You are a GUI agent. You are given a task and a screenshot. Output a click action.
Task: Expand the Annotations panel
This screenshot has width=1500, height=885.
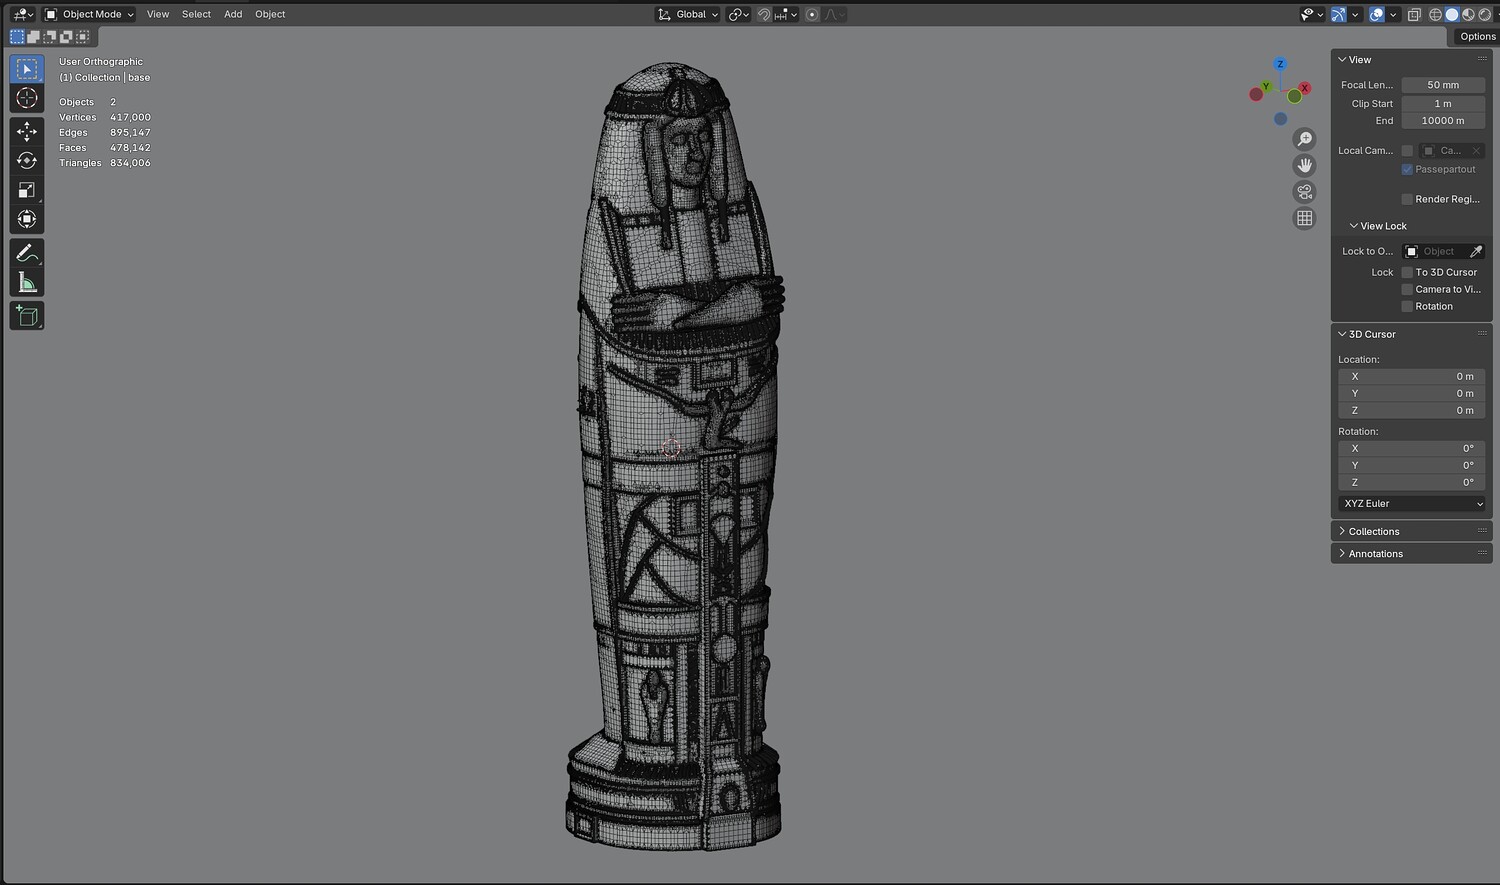pos(1342,553)
